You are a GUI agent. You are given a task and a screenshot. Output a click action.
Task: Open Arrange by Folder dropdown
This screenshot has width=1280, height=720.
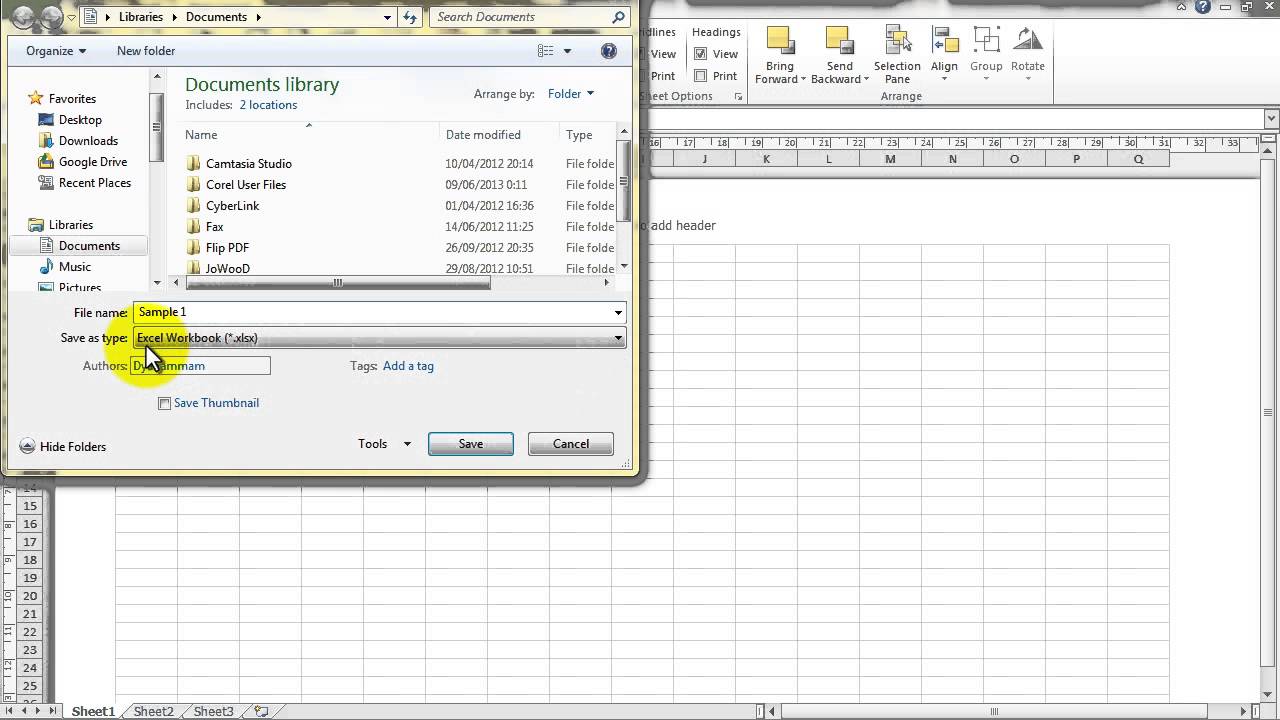[570, 94]
